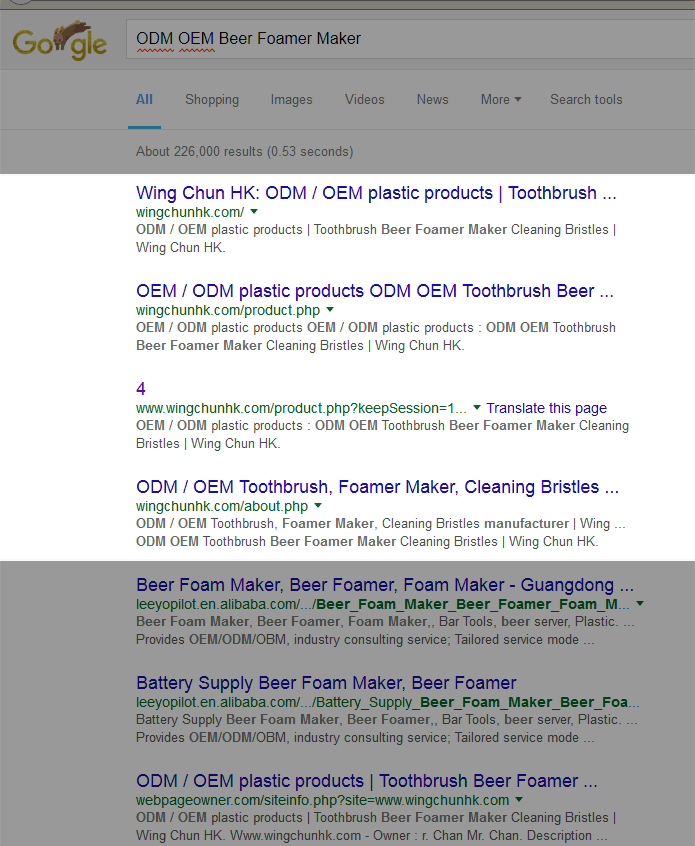Expand the More dropdown menu
This screenshot has height=846, width=695.
[501, 100]
